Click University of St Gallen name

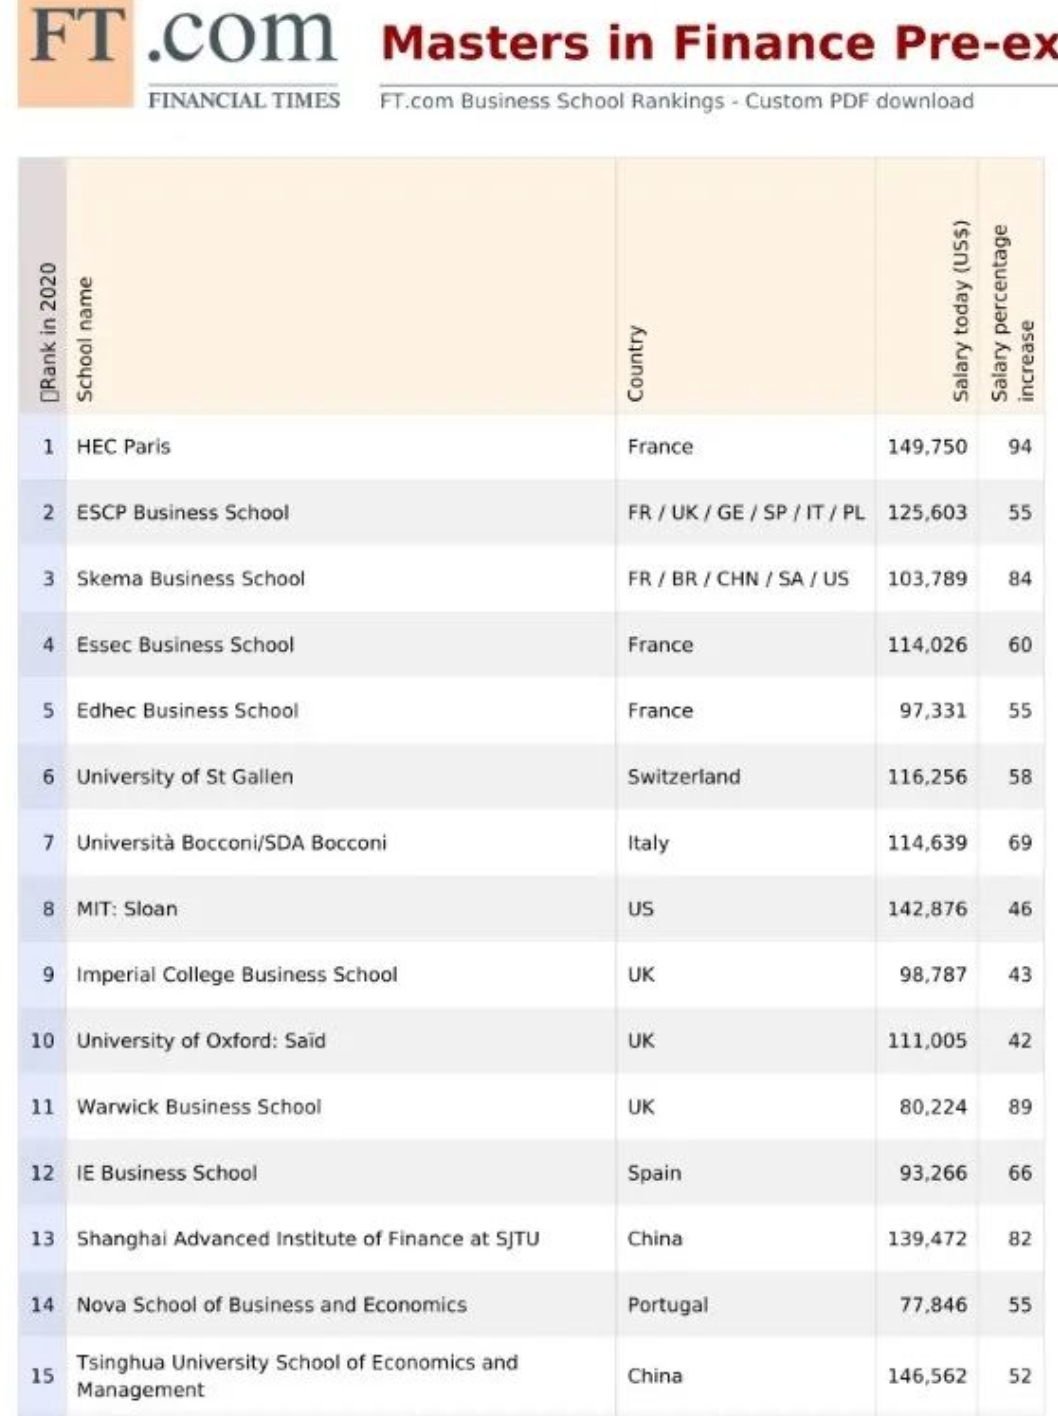pyautogui.click(x=184, y=777)
